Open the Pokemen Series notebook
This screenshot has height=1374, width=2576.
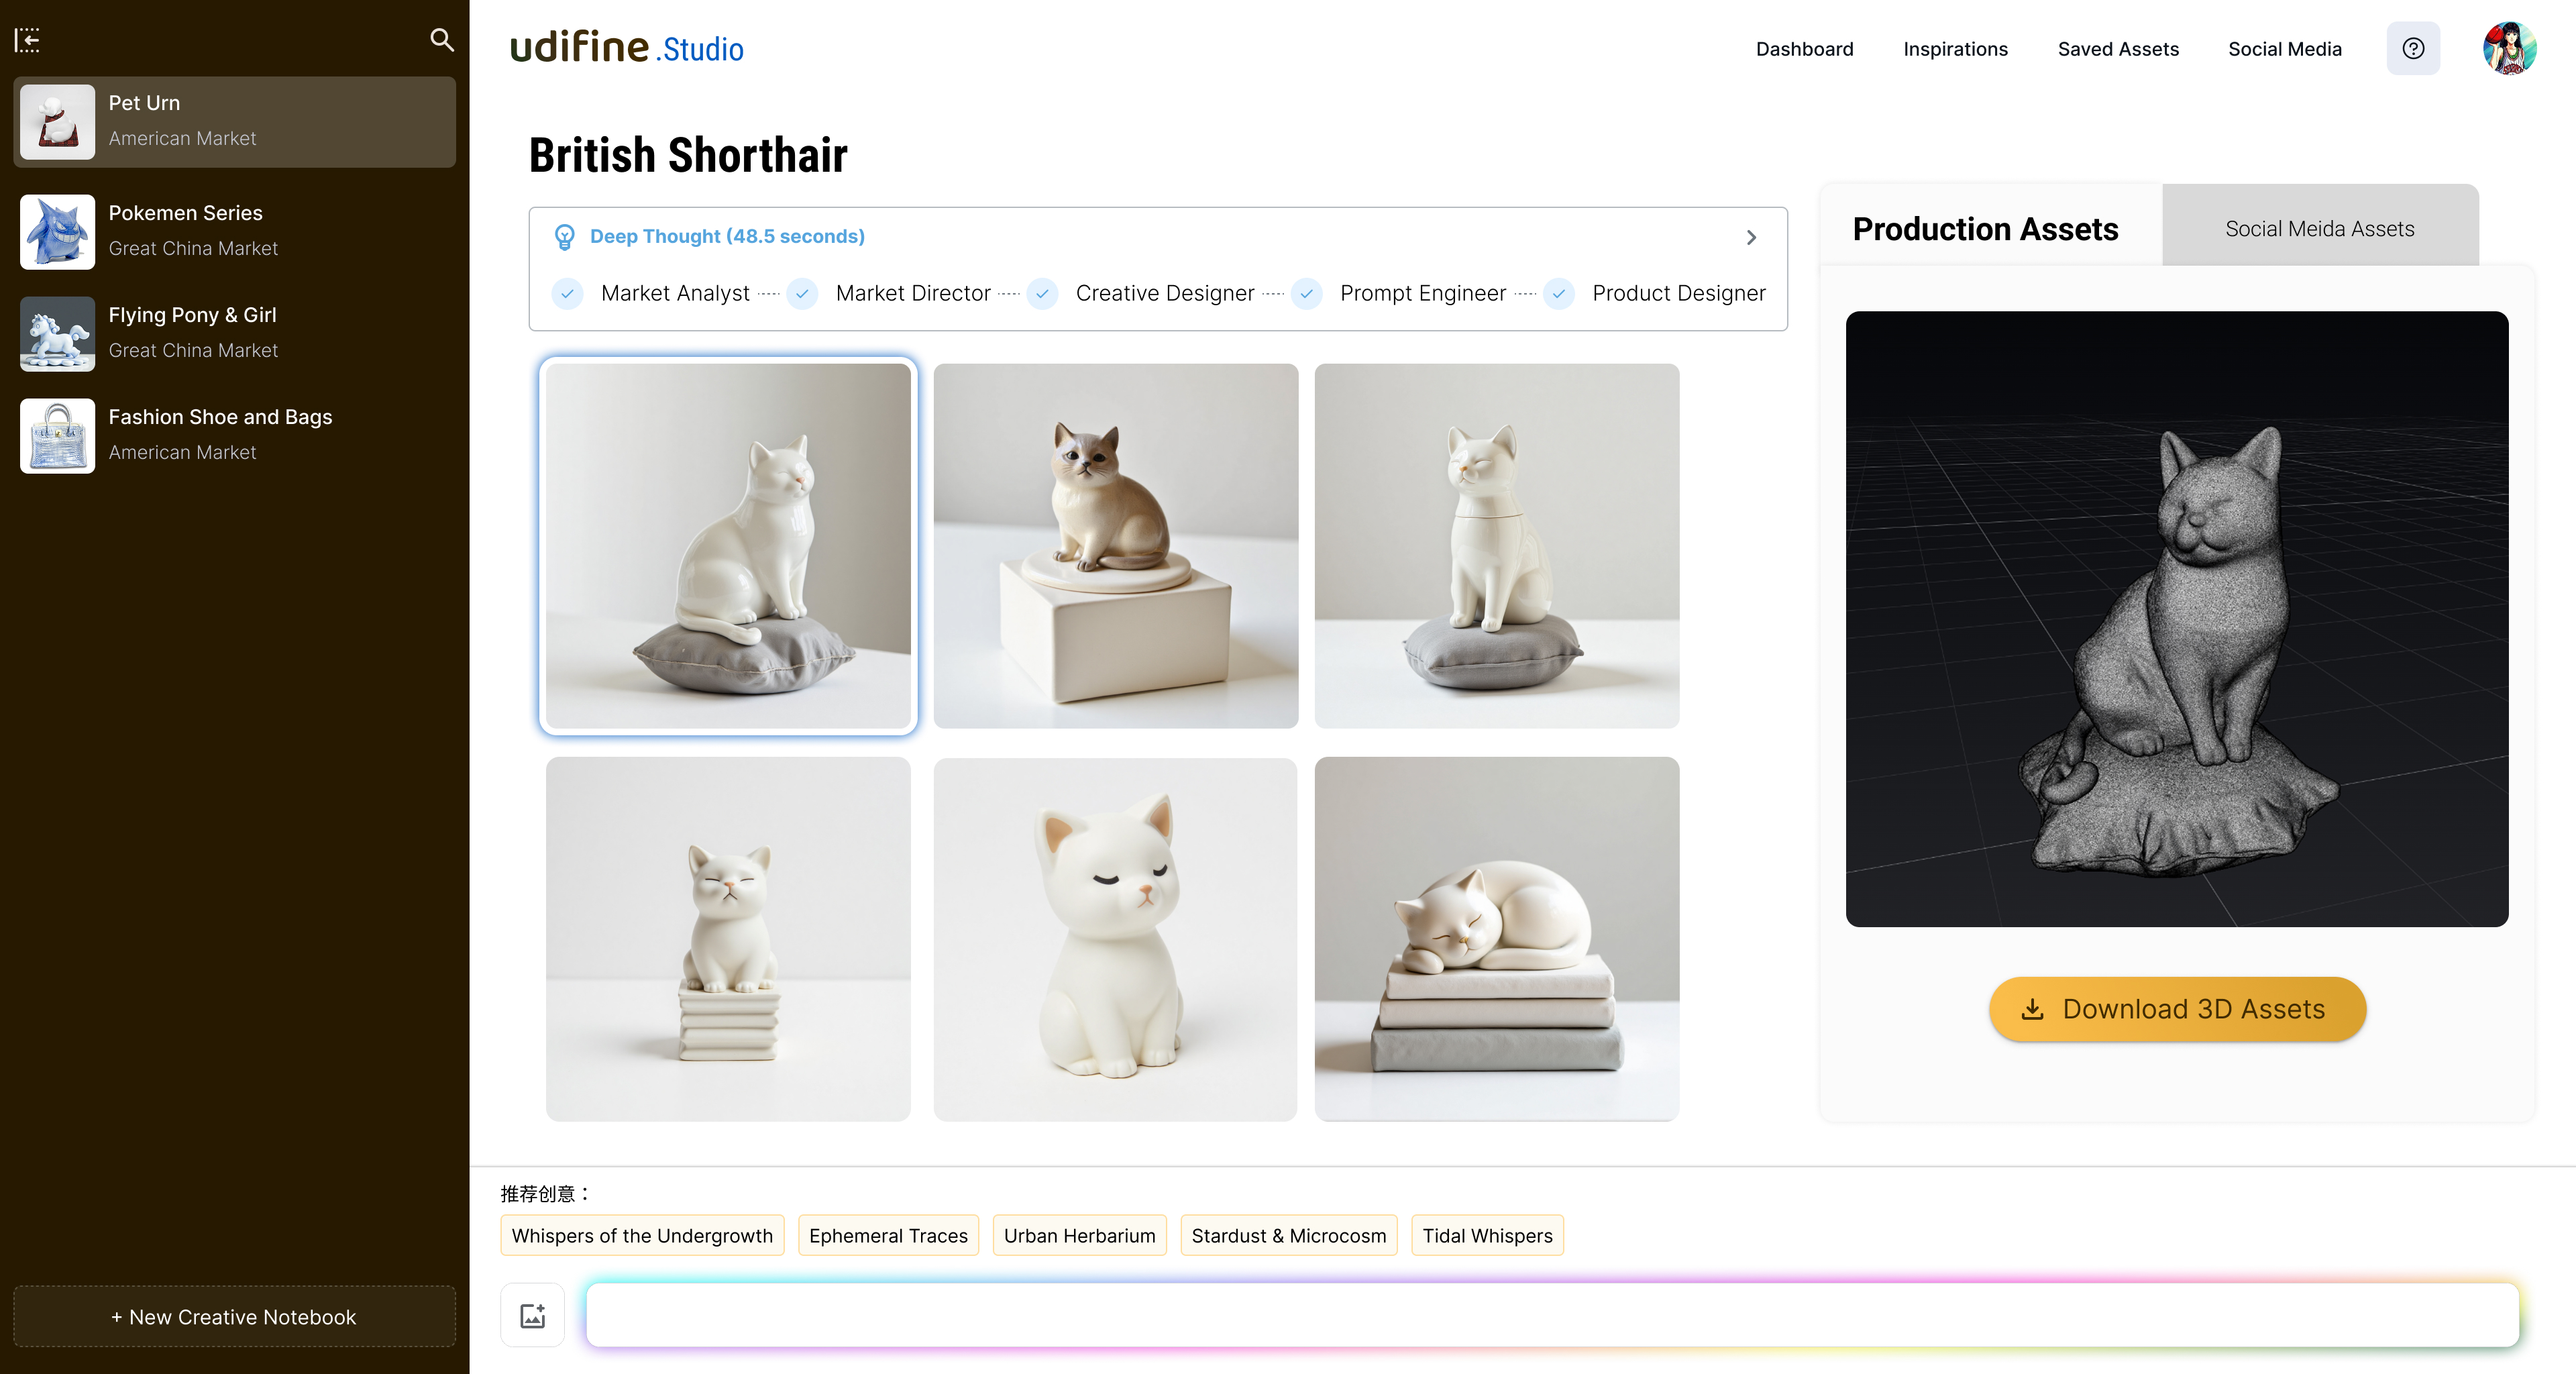coord(234,232)
